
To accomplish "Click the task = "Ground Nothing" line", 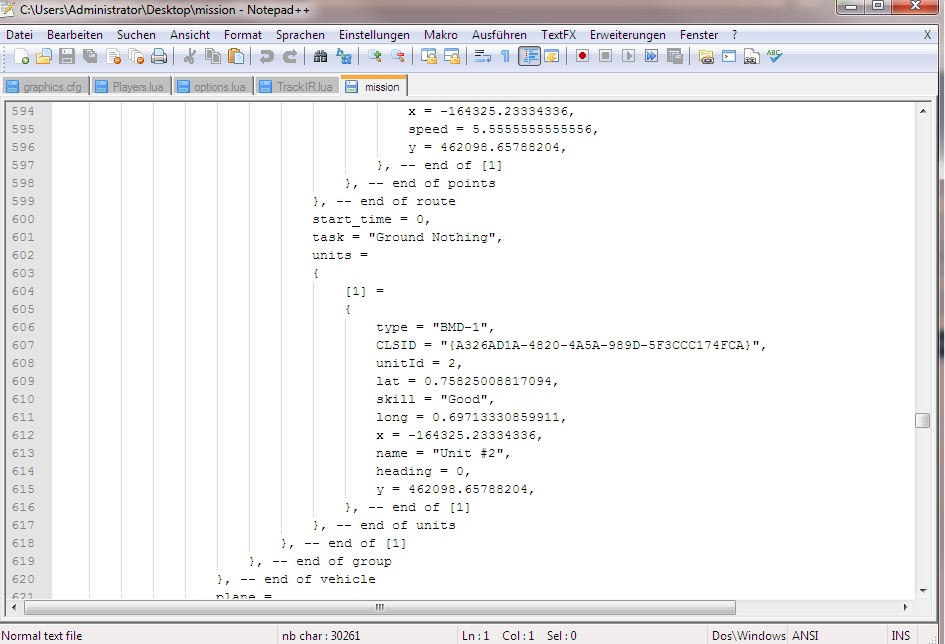I will [407, 237].
